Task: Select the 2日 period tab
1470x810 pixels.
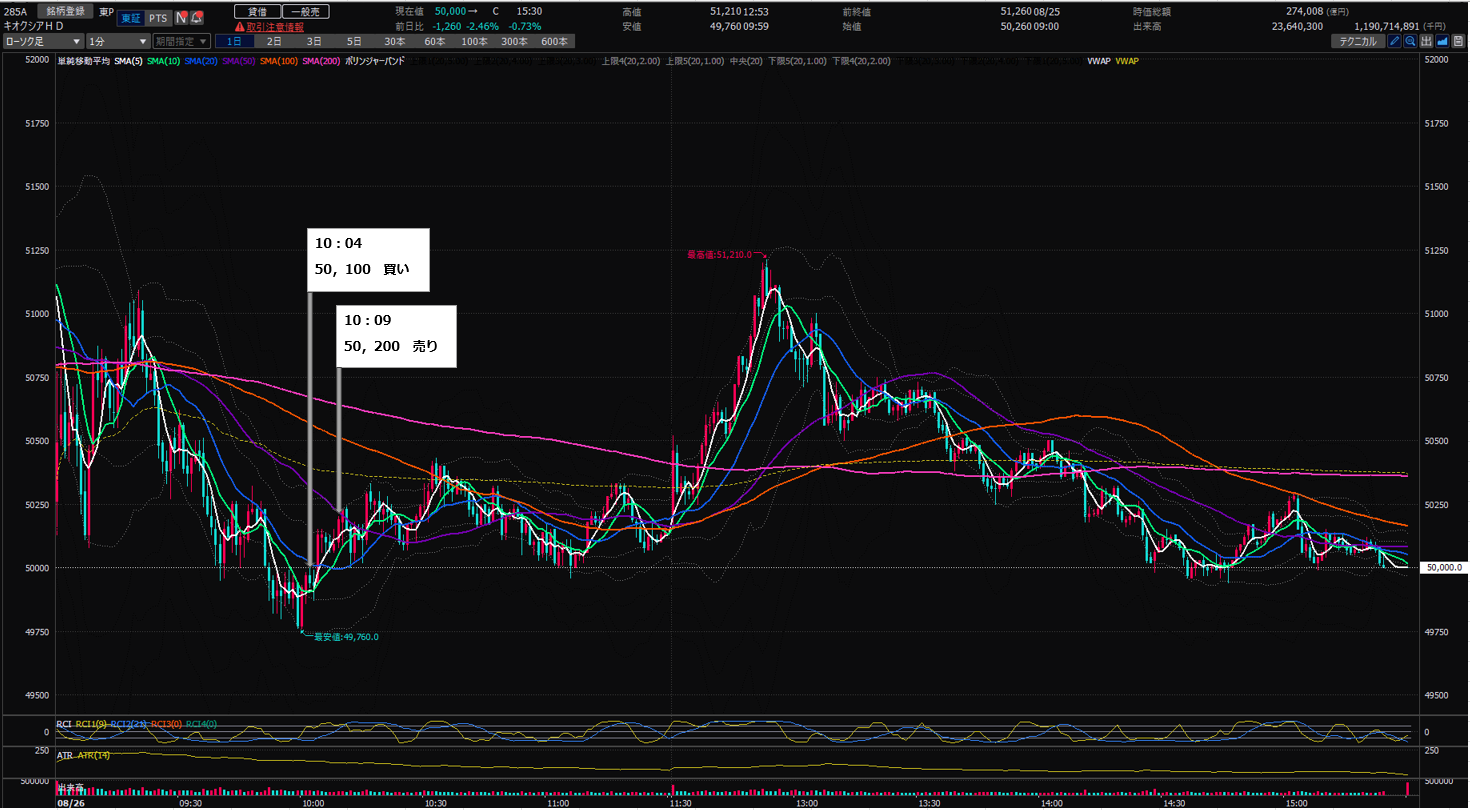Action: [274, 42]
